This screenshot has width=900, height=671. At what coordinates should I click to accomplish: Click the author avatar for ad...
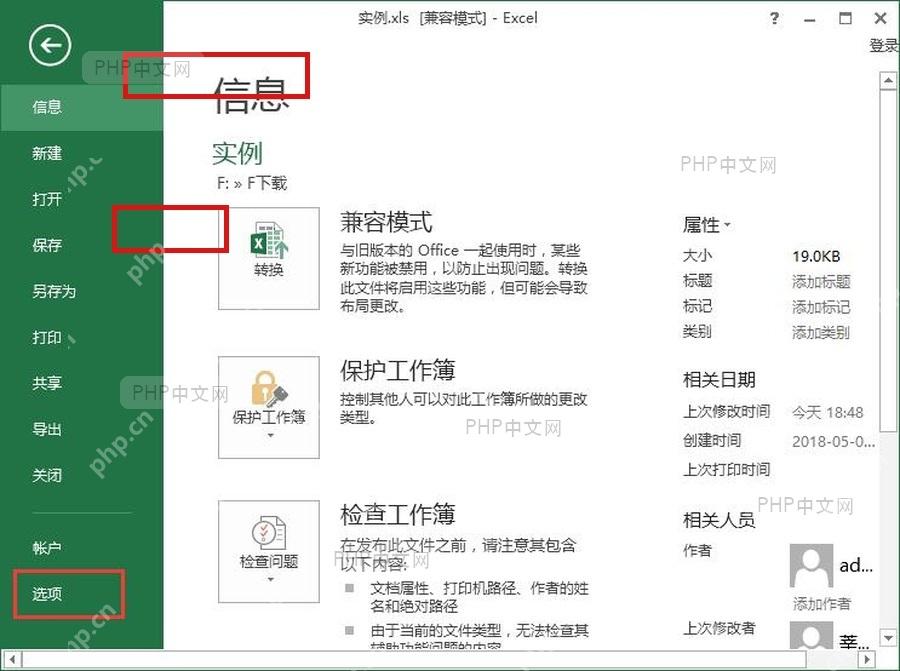[x=811, y=565]
